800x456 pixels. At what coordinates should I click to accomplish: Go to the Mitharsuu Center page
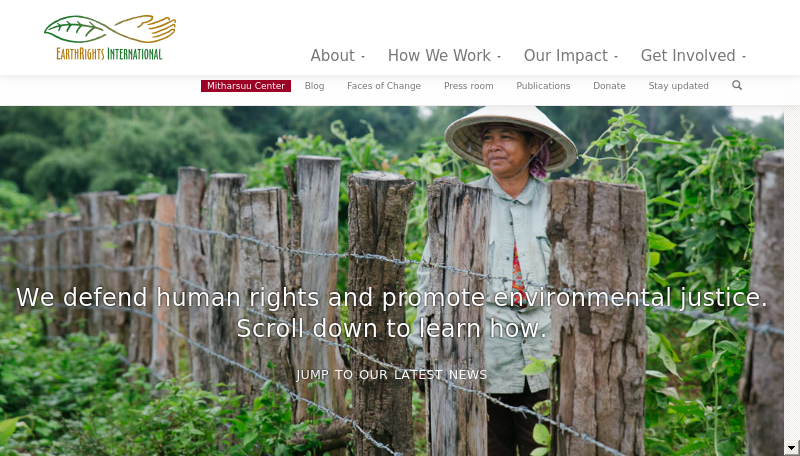246,86
